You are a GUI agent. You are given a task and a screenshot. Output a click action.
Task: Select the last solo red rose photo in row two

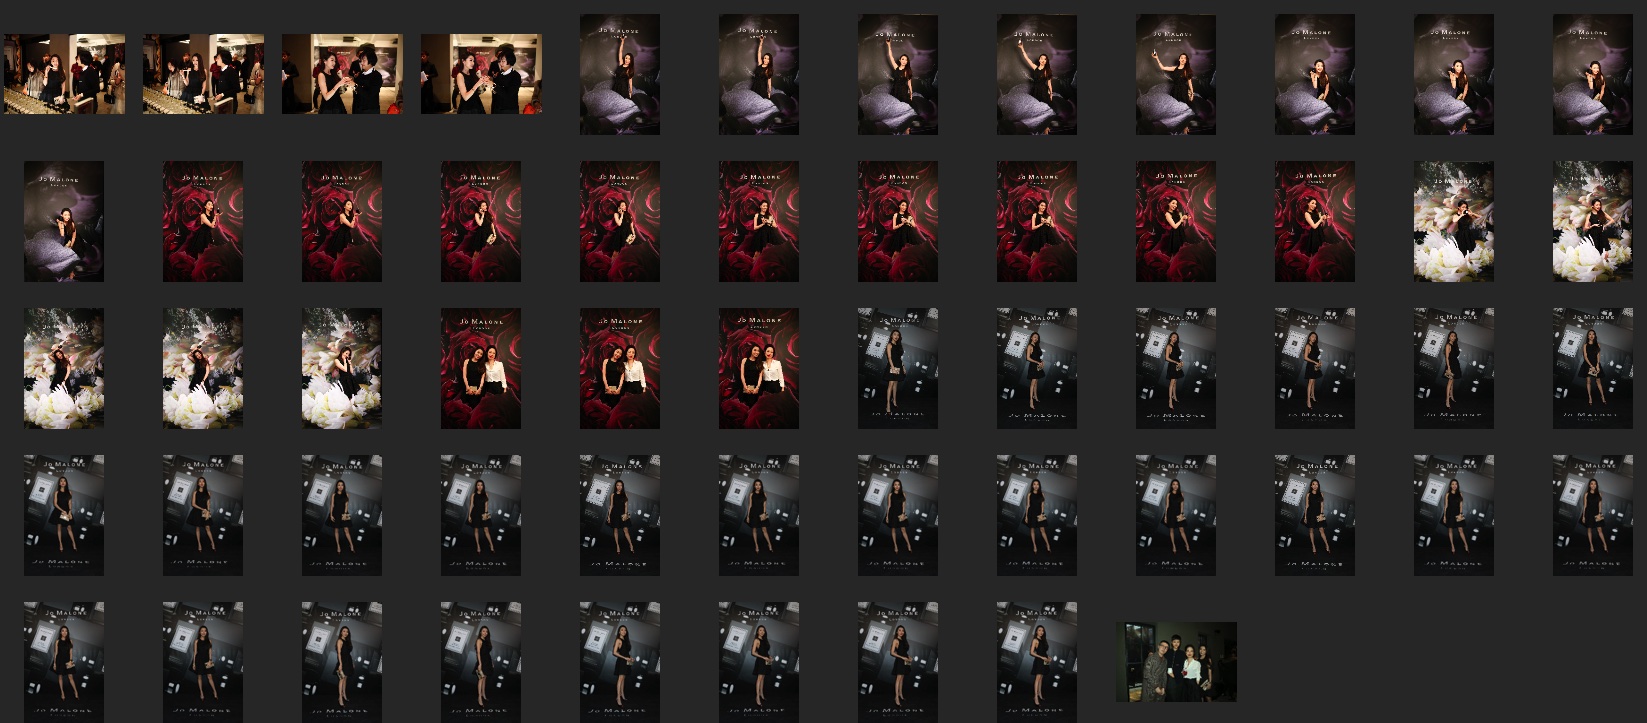[x=1315, y=221]
